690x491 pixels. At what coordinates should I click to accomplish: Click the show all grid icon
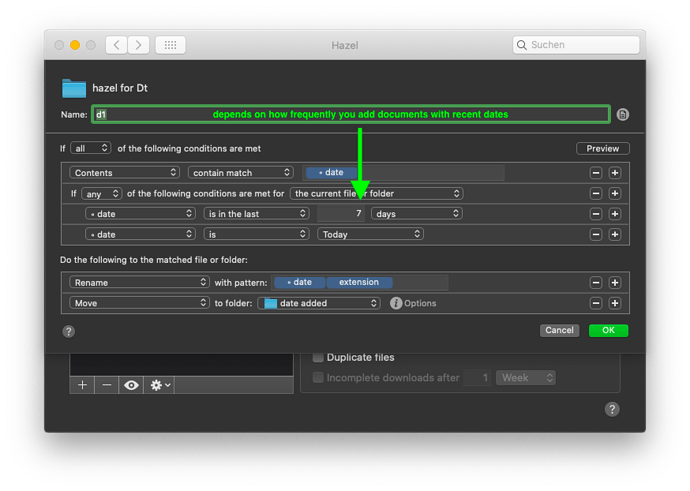169,45
